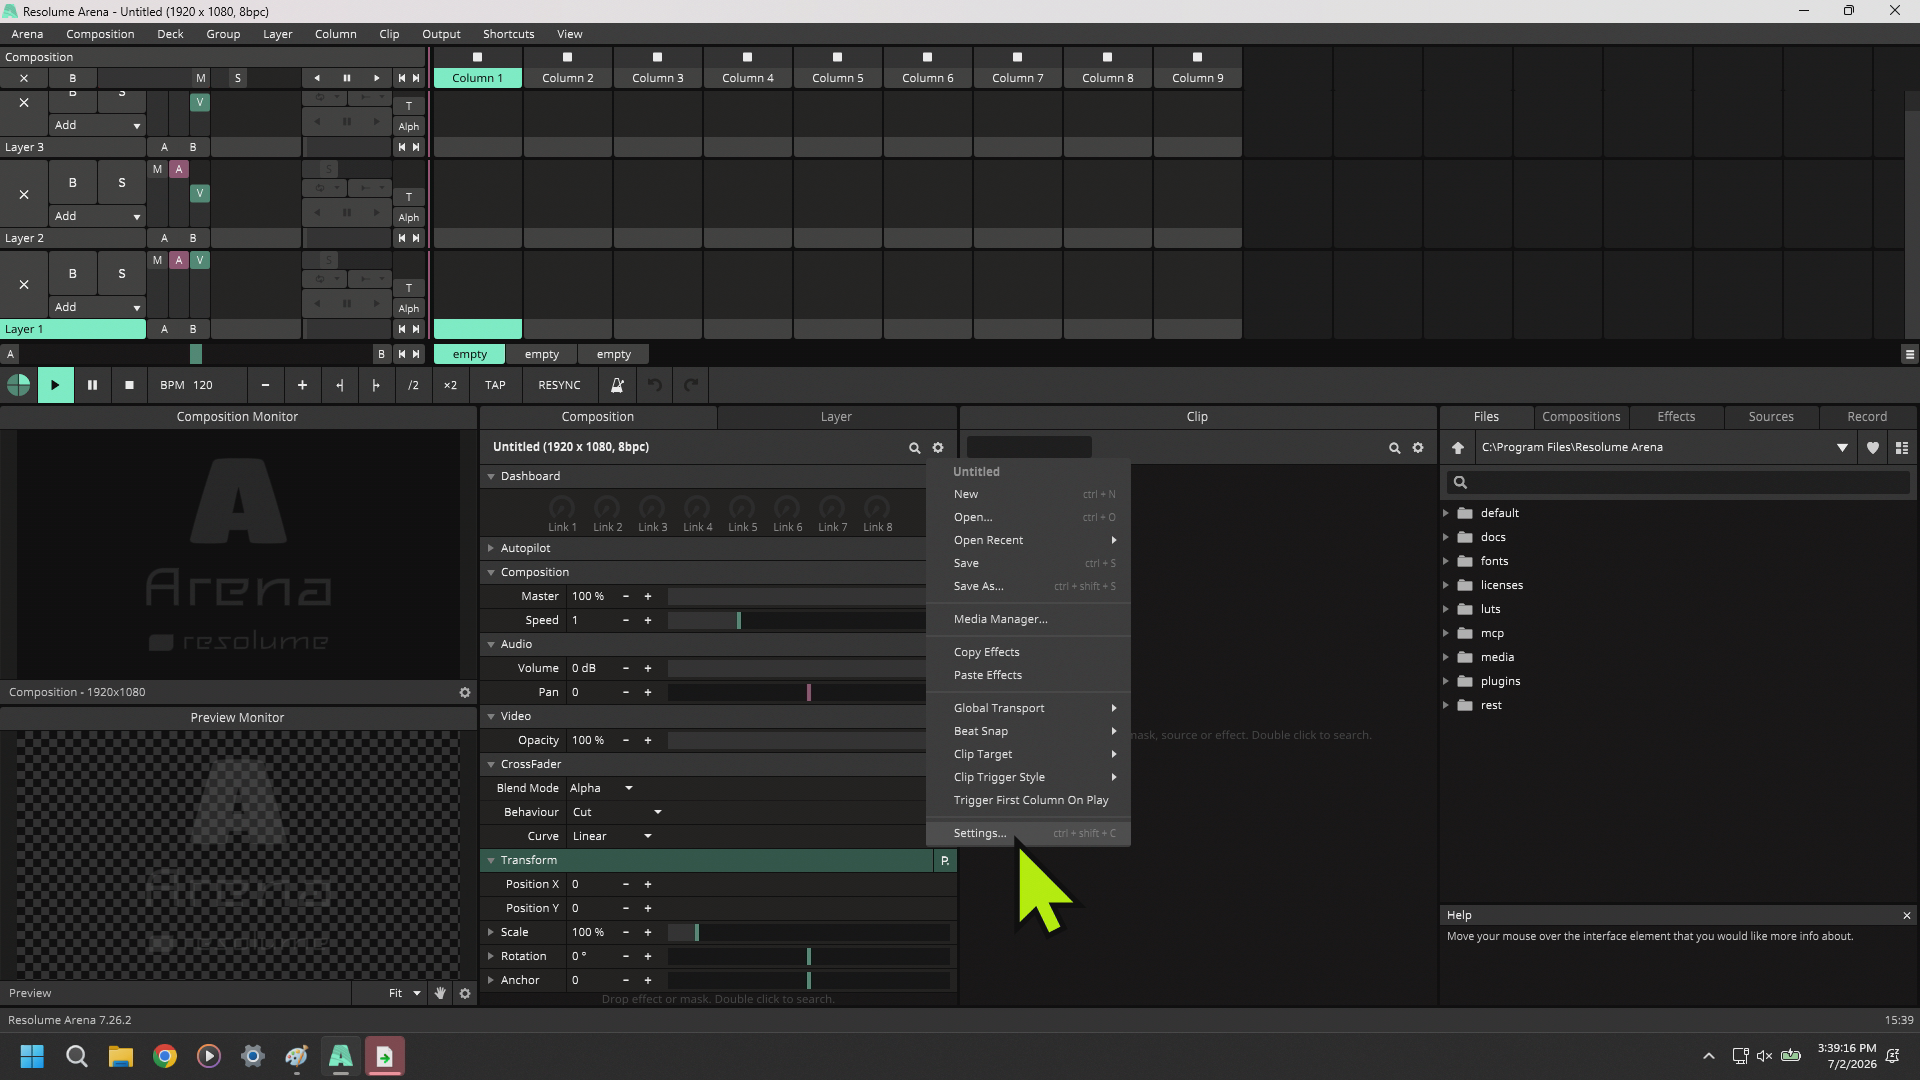Open the Output menu in menu bar
This screenshot has height=1080, width=1920.
[441, 34]
